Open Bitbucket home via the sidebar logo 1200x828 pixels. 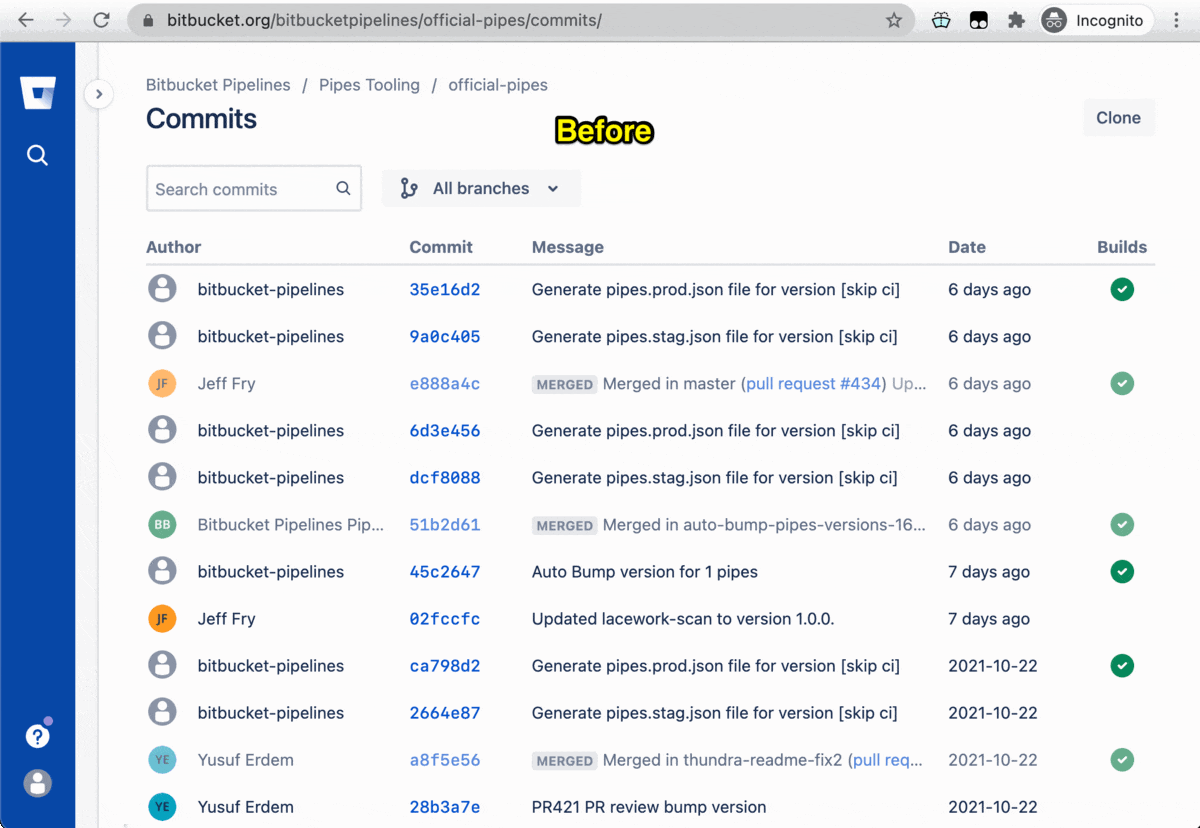37,92
